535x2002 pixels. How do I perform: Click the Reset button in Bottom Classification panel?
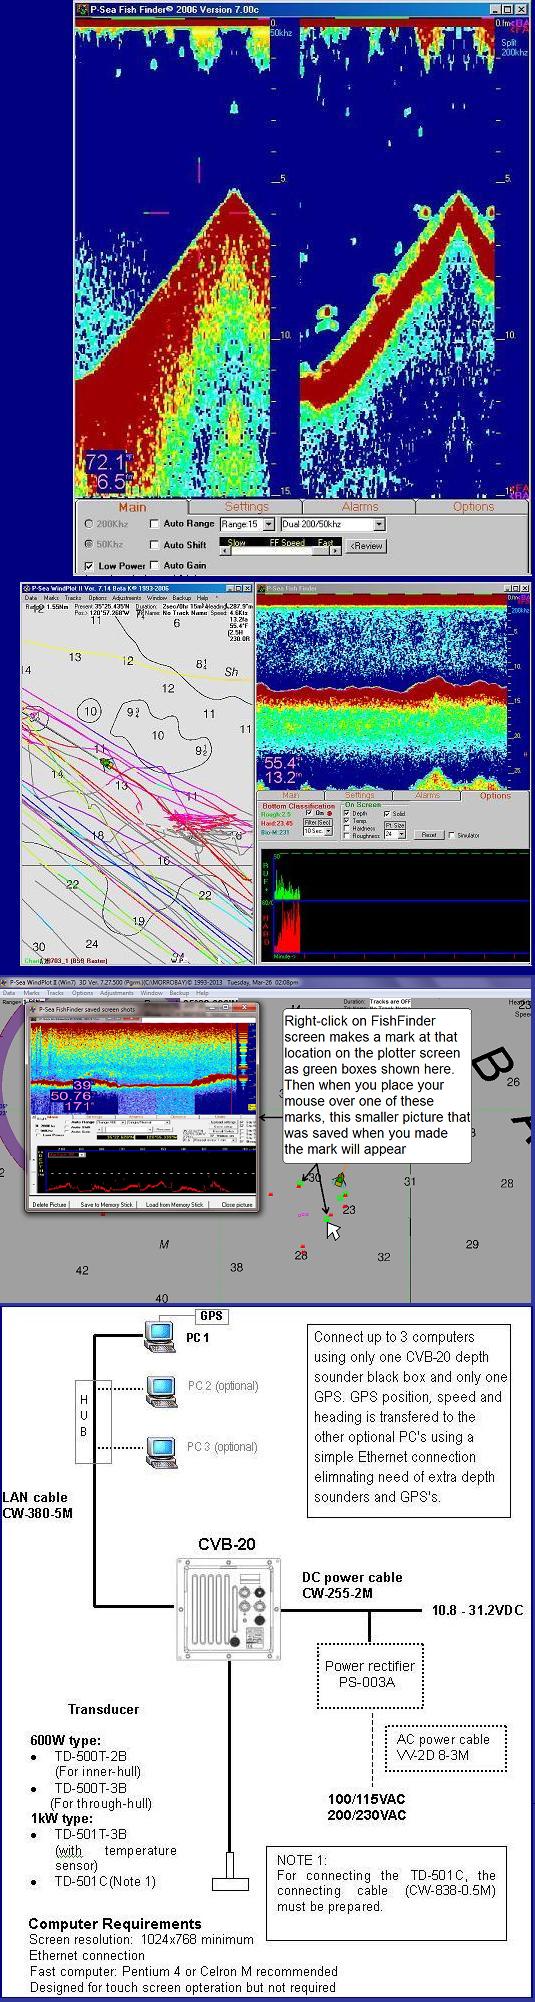pos(429,834)
